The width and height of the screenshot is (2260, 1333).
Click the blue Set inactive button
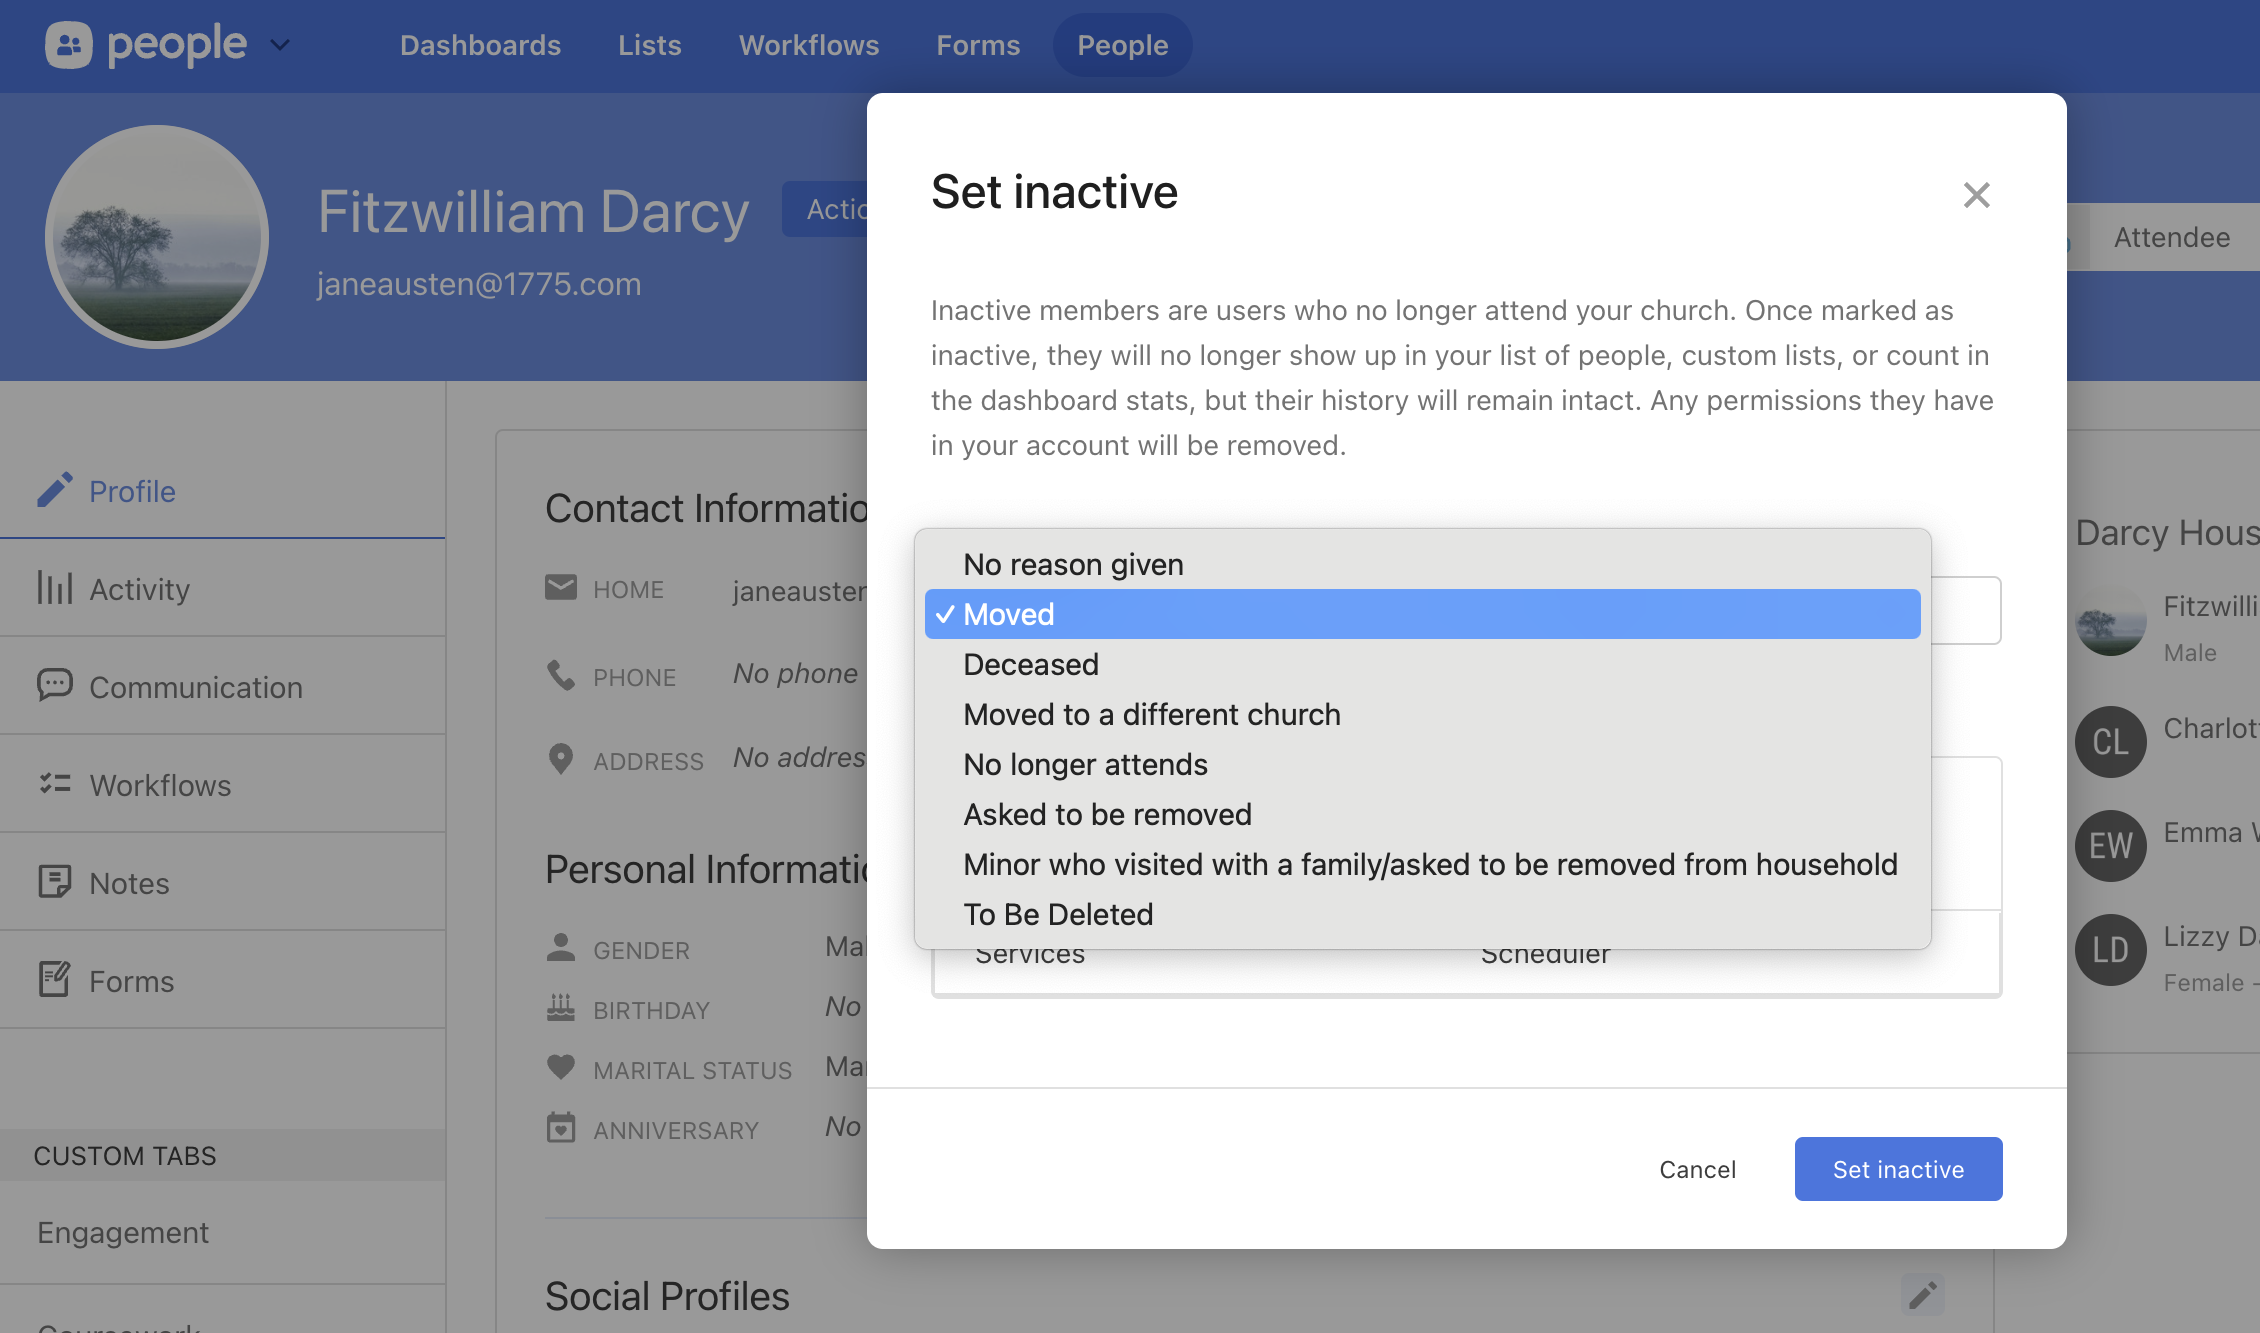click(1897, 1169)
